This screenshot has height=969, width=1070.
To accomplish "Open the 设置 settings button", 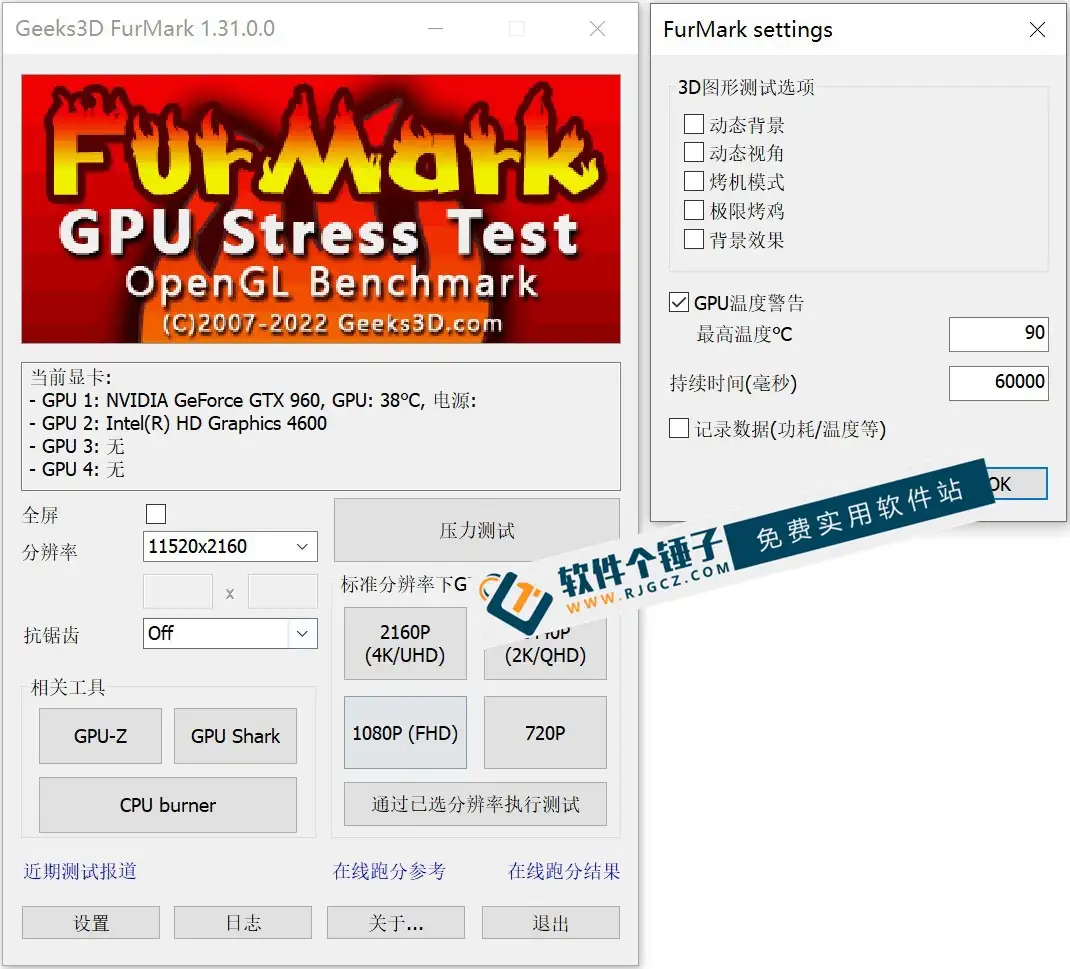I will [91, 923].
